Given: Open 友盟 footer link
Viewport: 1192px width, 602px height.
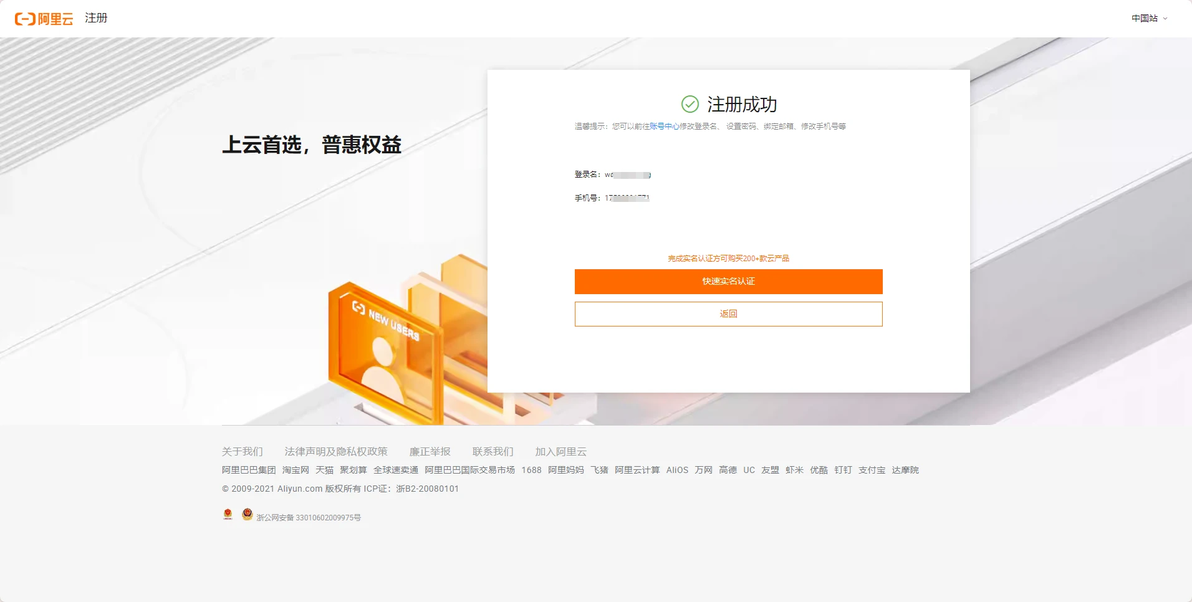Looking at the screenshot, I should 770,471.
